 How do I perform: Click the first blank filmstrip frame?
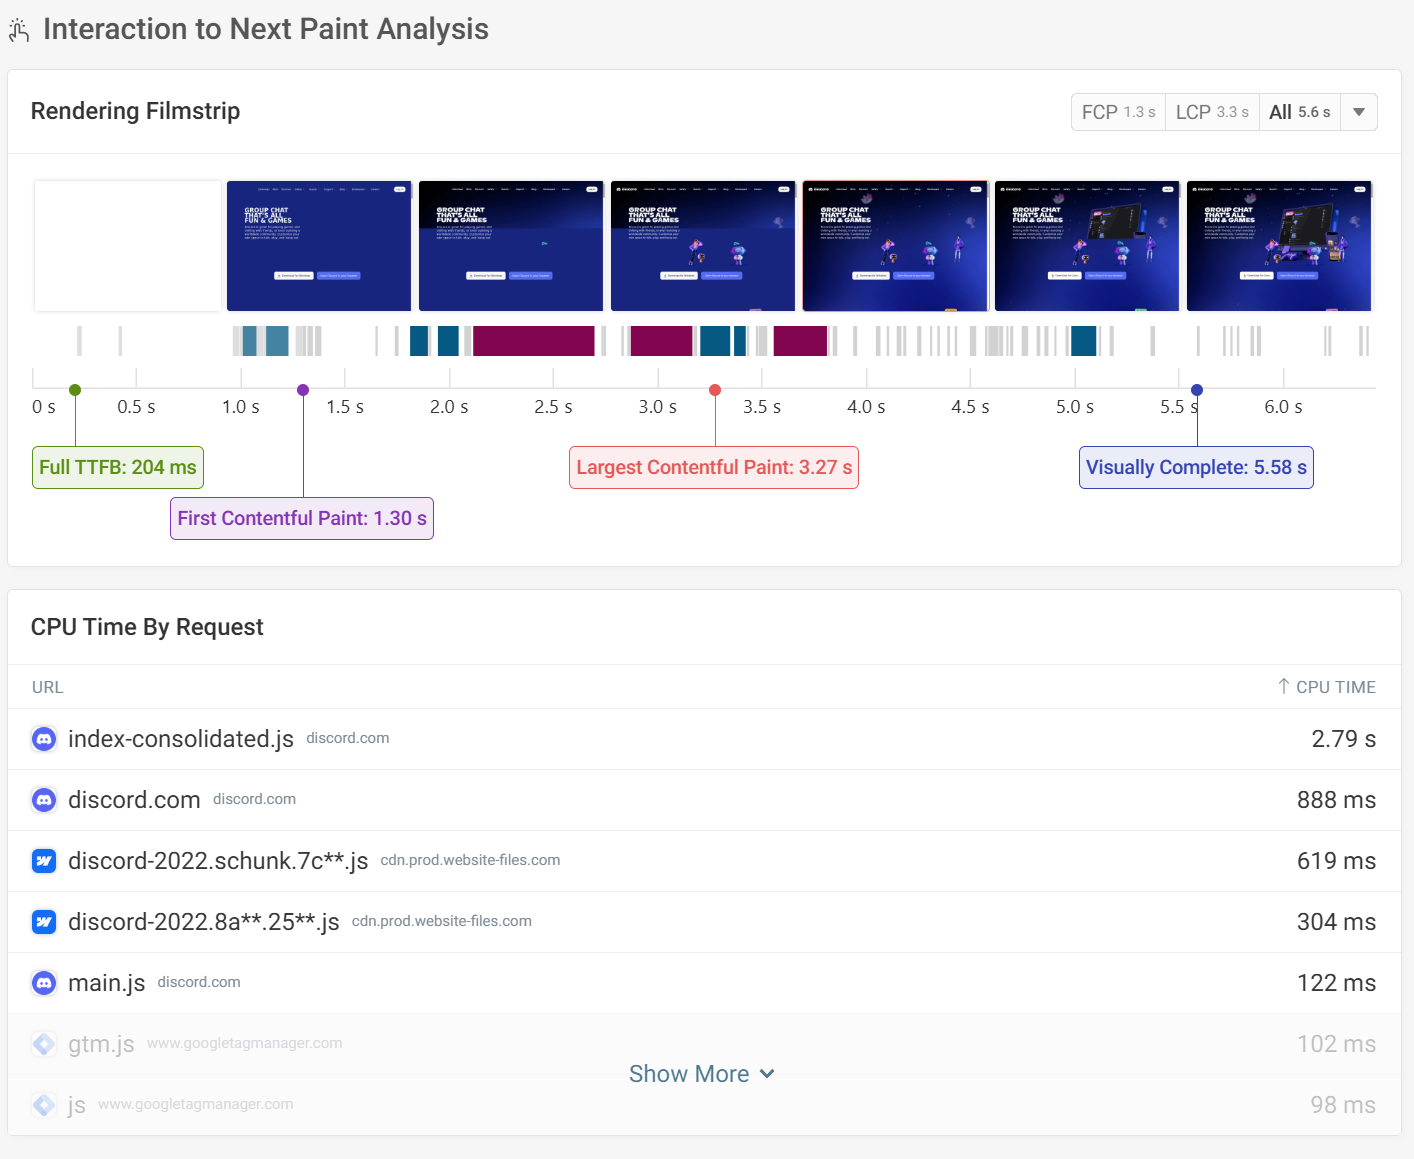(x=128, y=246)
